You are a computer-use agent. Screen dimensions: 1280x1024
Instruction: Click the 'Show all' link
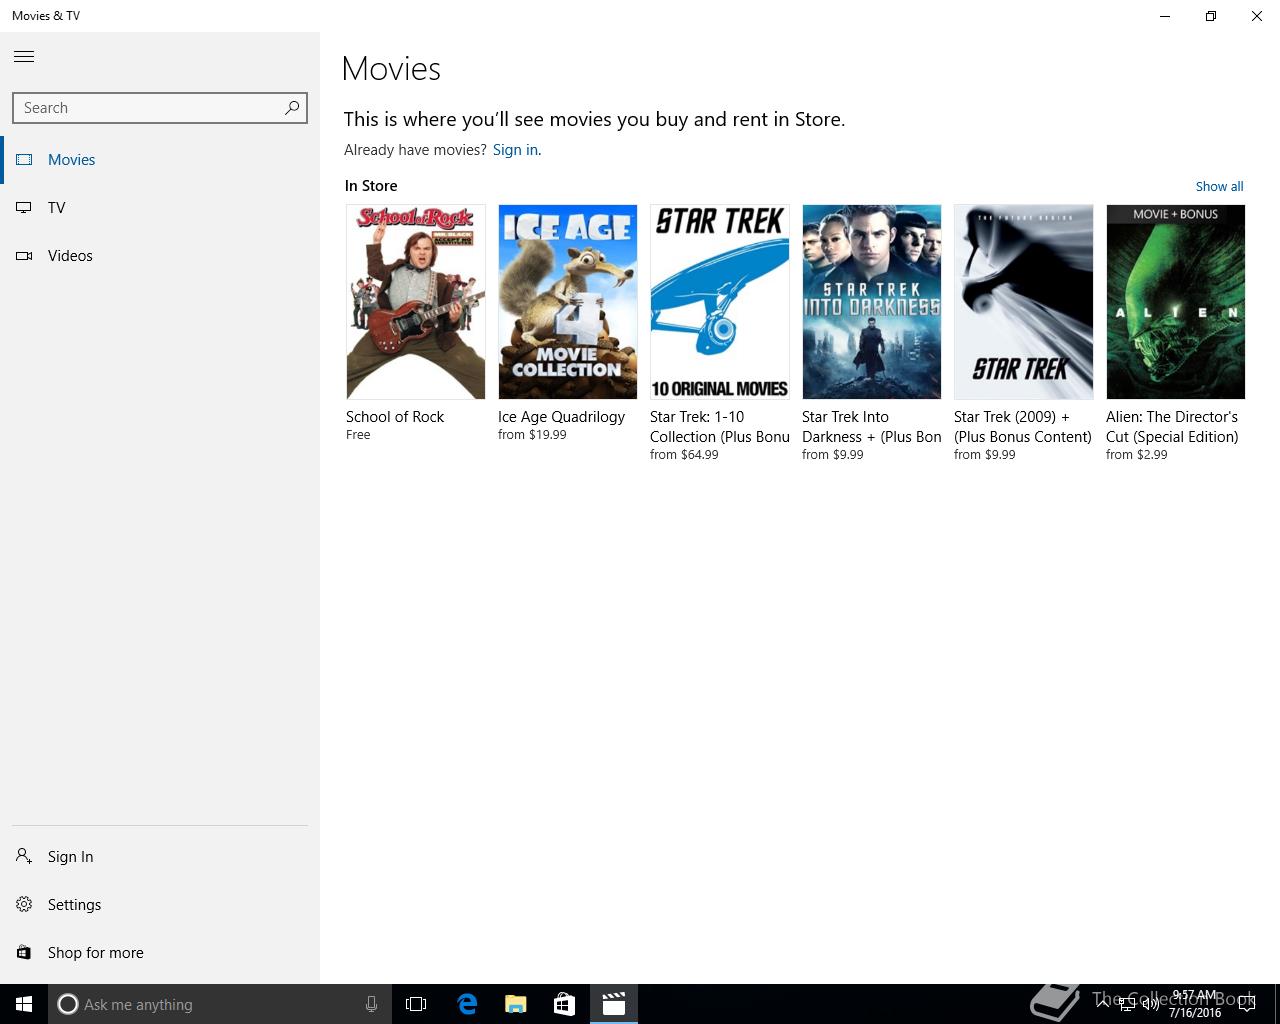click(x=1220, y=186)
